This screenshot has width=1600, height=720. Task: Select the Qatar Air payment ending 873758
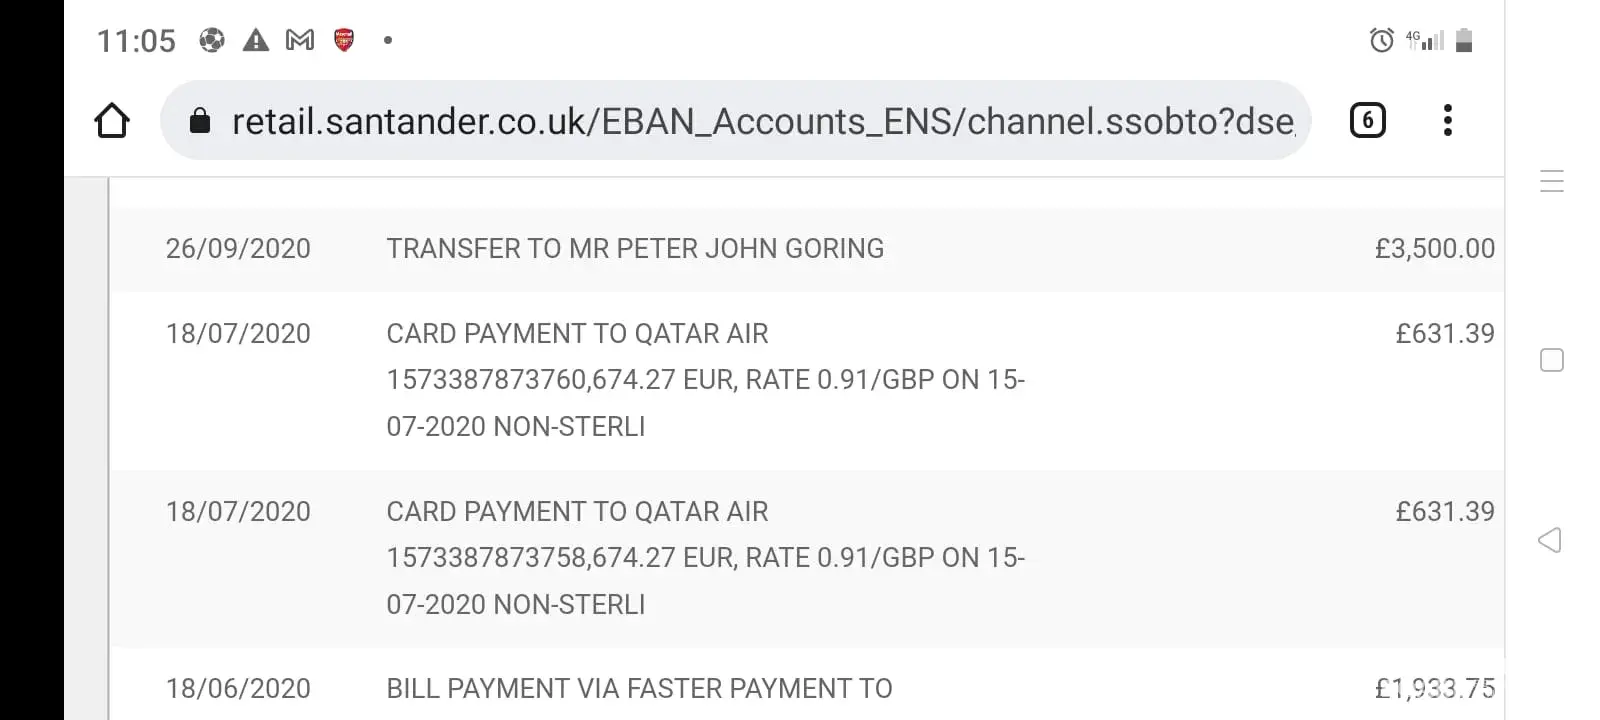(705, 558)
